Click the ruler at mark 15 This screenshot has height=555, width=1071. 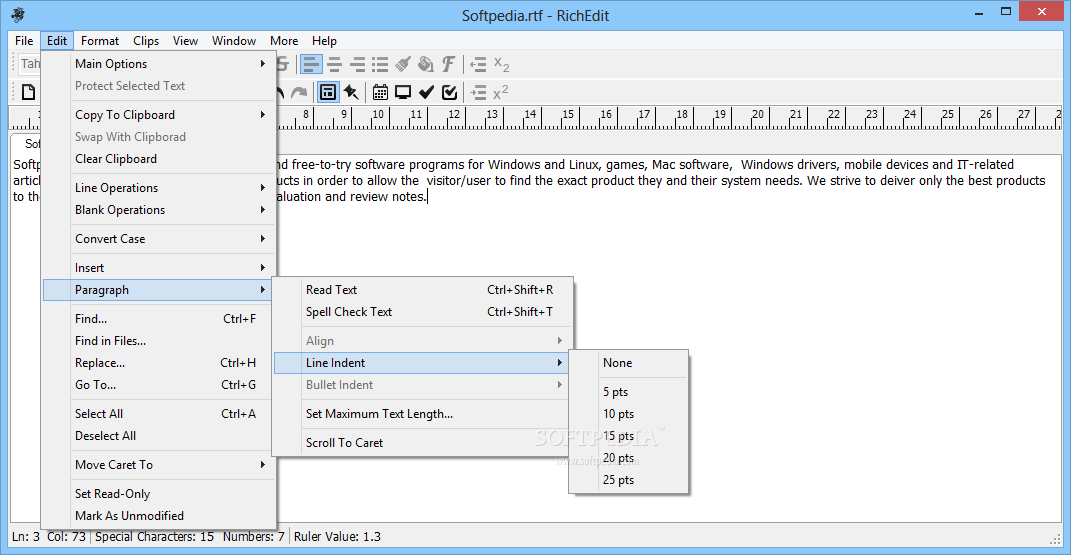coord(568,115)
